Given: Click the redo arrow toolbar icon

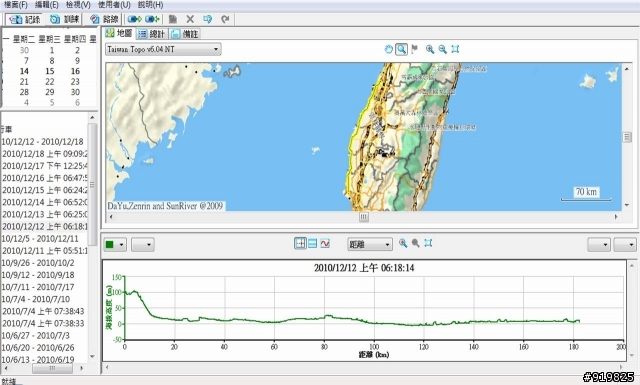Looking at the screenshot, I should (225, 19).
